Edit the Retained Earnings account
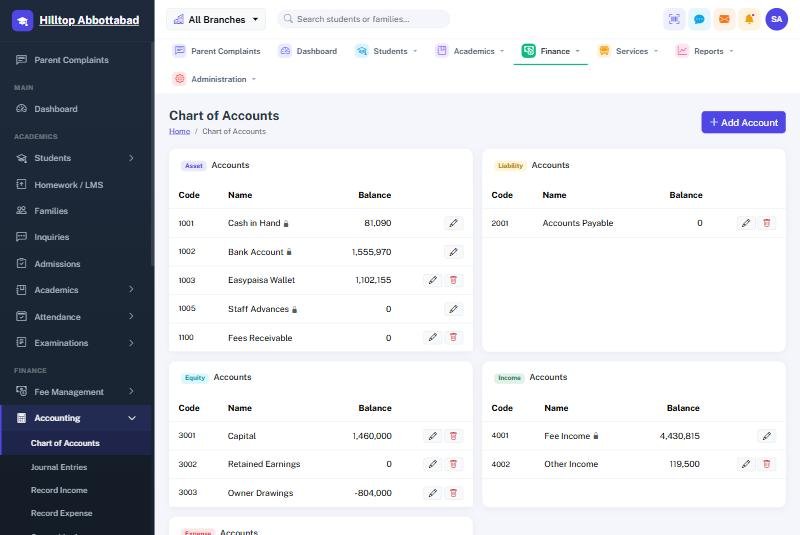The image size is (800, 535). pyautogui.click(x=433, y=464)
